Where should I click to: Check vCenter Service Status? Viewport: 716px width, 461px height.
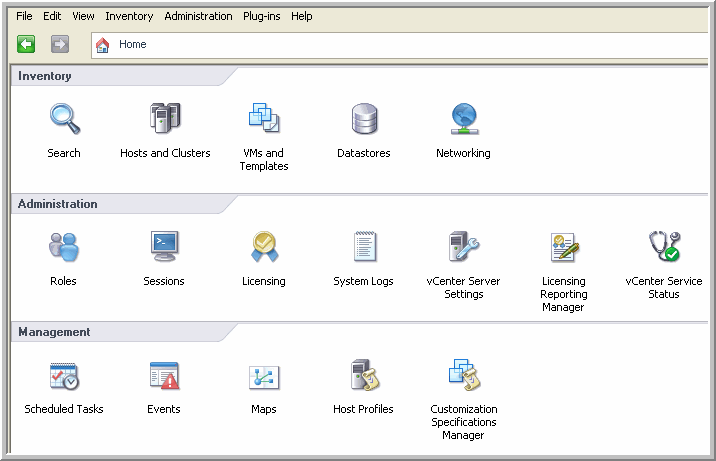coord(663,247)
